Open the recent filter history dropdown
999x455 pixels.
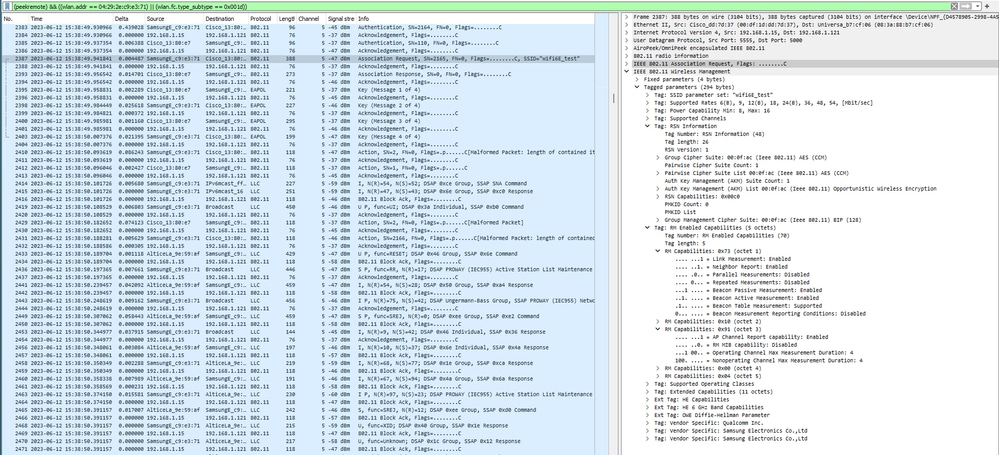977,6
